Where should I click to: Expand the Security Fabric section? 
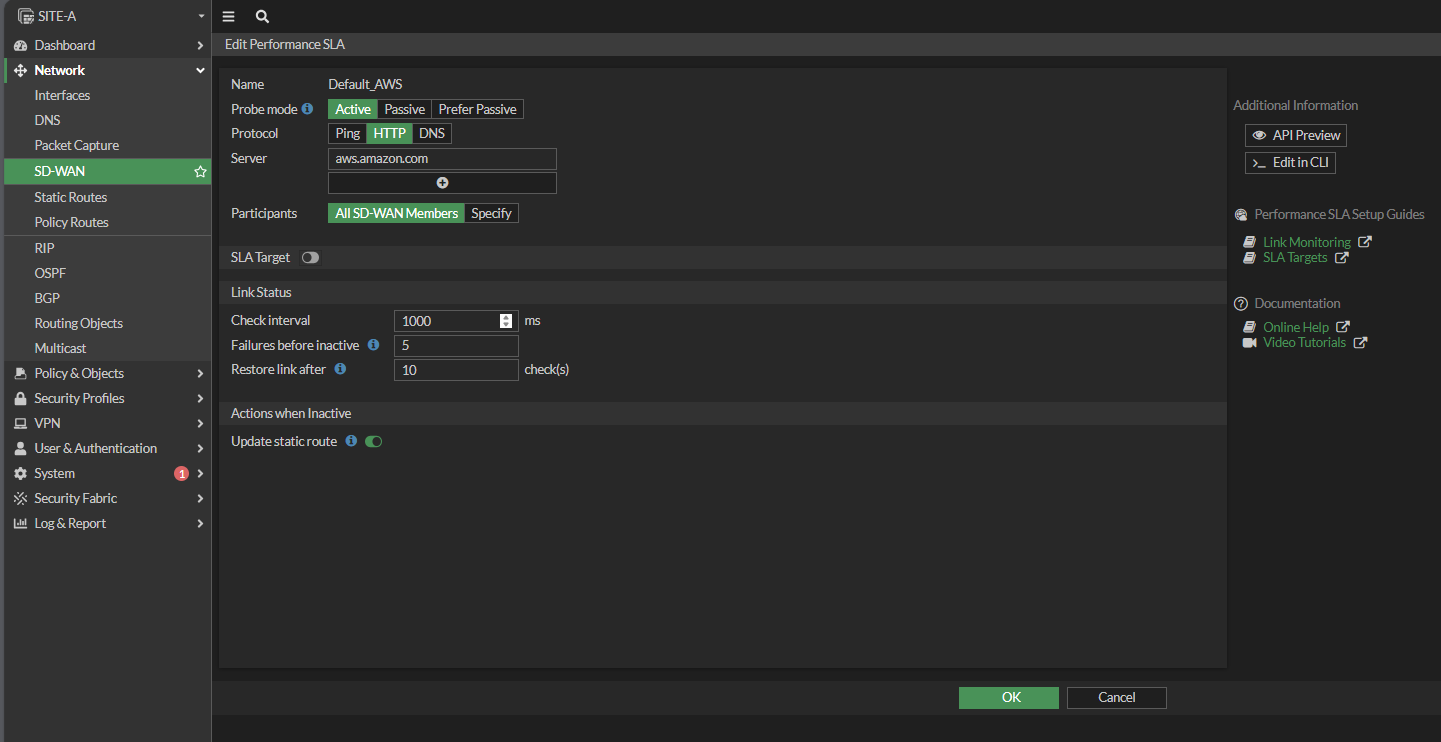coord(106,498)
